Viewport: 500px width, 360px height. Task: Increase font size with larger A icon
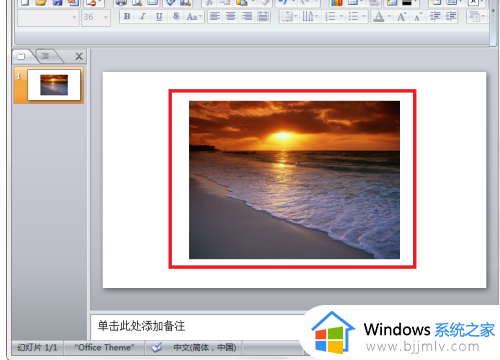tap(402, 16)
